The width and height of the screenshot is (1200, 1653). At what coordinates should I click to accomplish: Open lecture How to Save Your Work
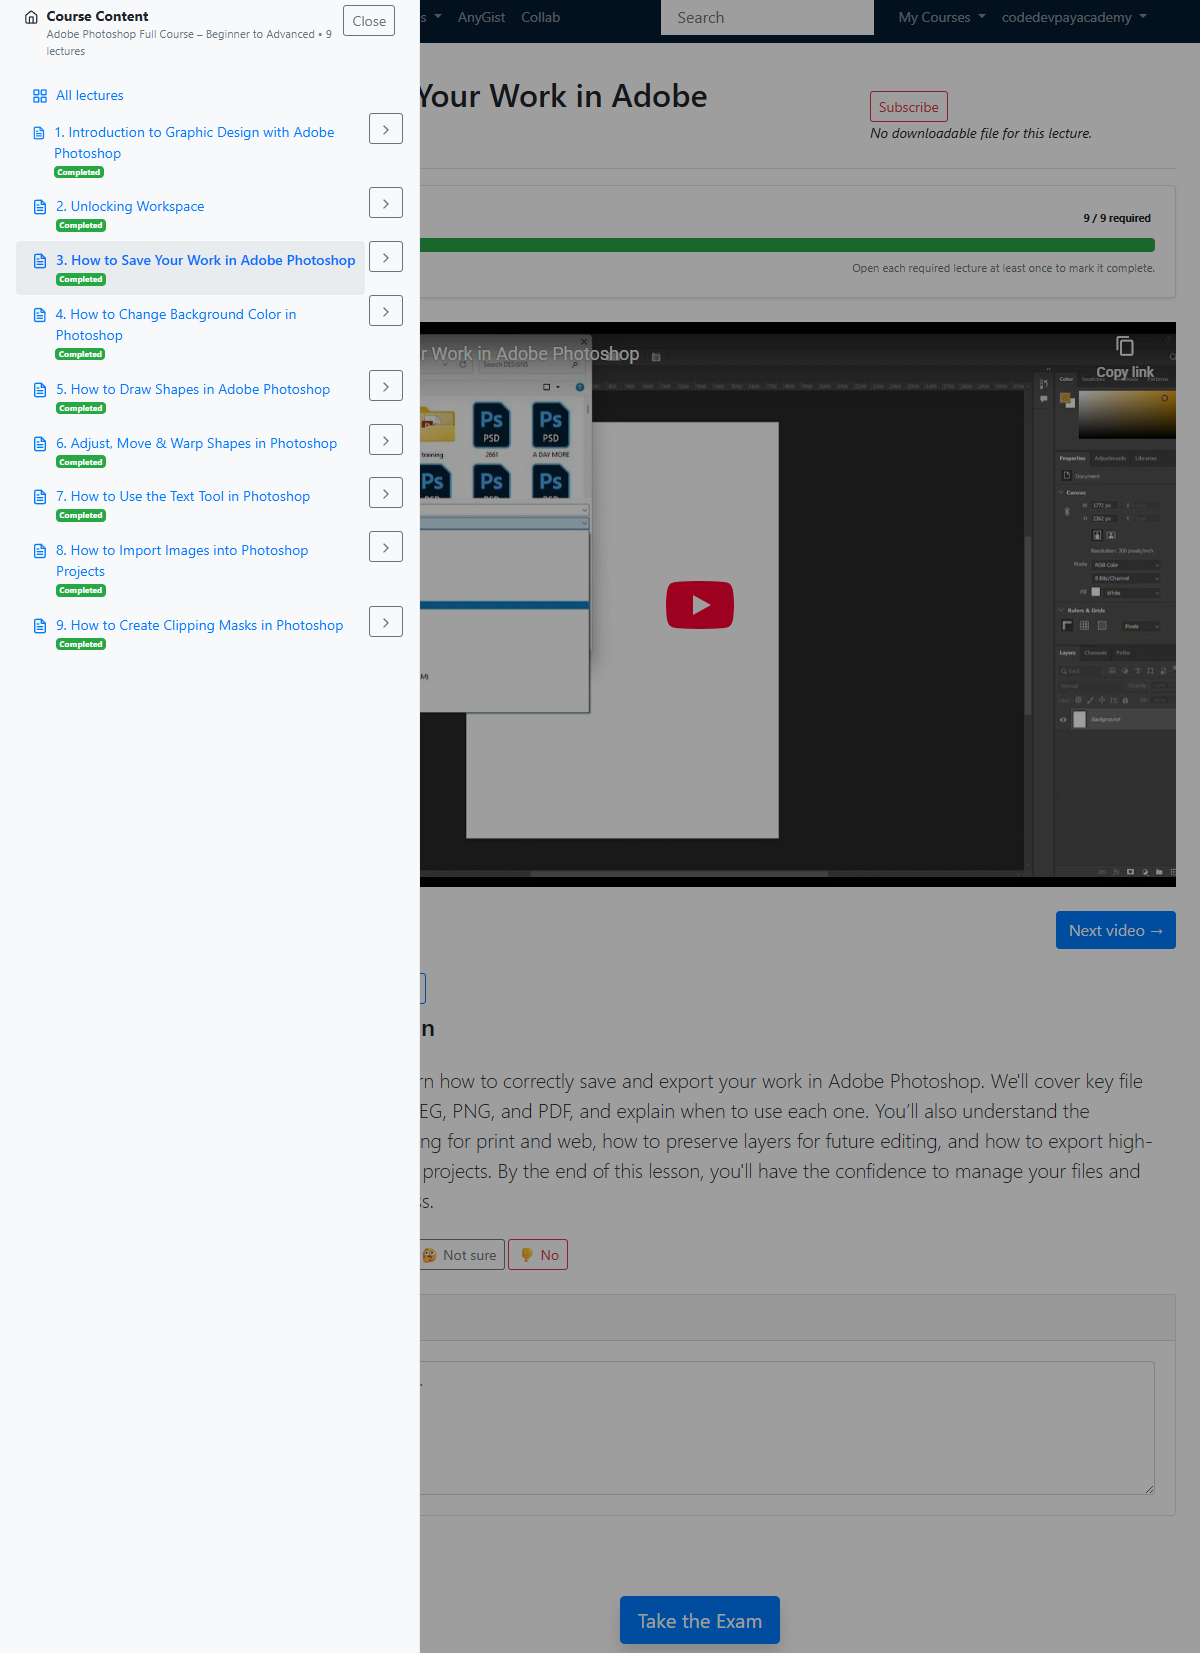[206, 261]
